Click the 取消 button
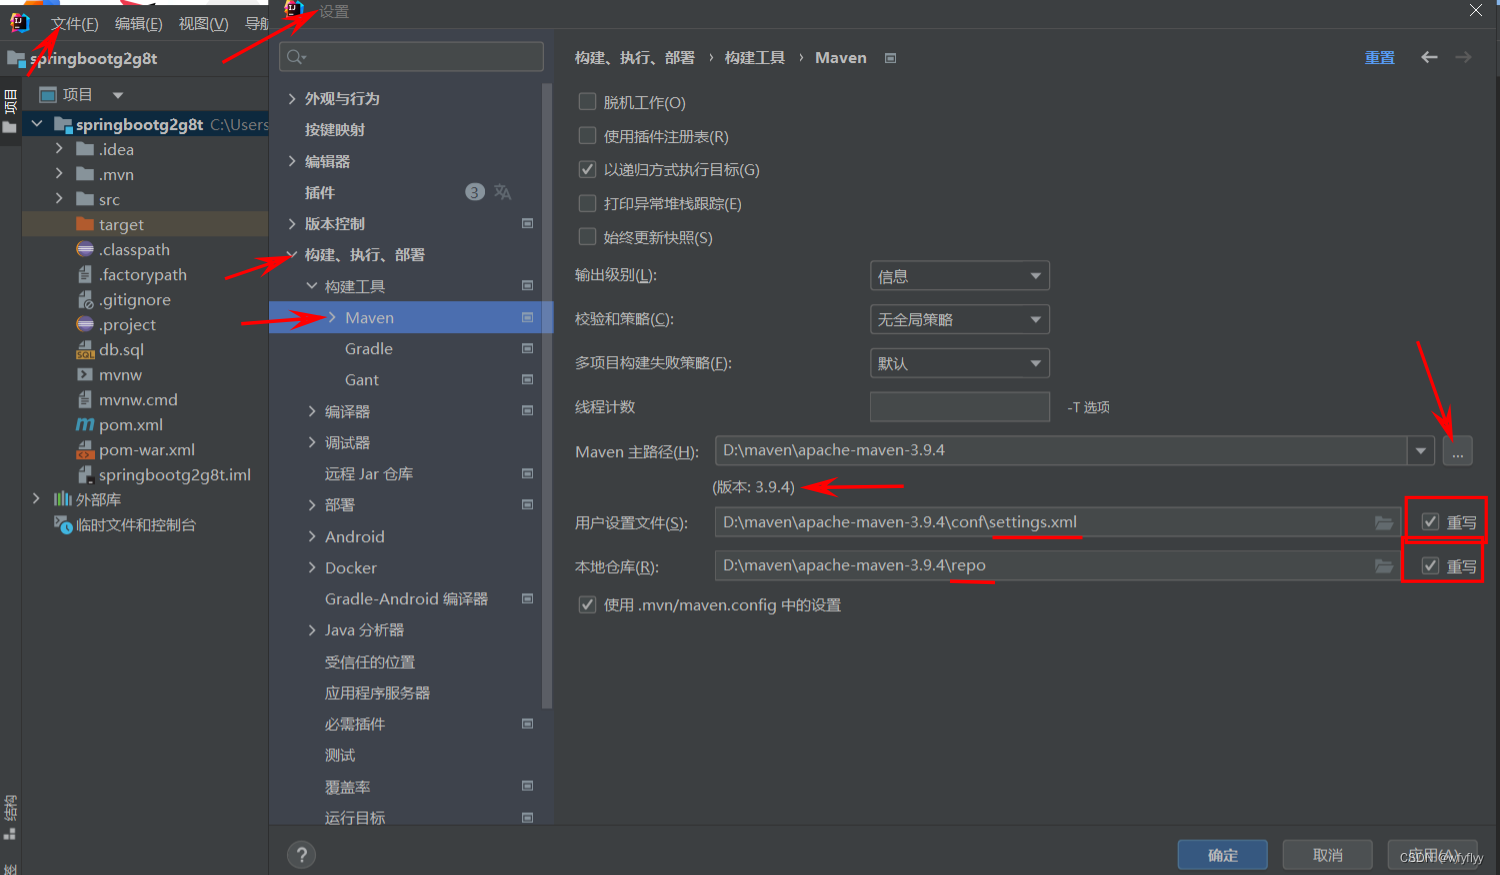 click(x=1327, y=855)
